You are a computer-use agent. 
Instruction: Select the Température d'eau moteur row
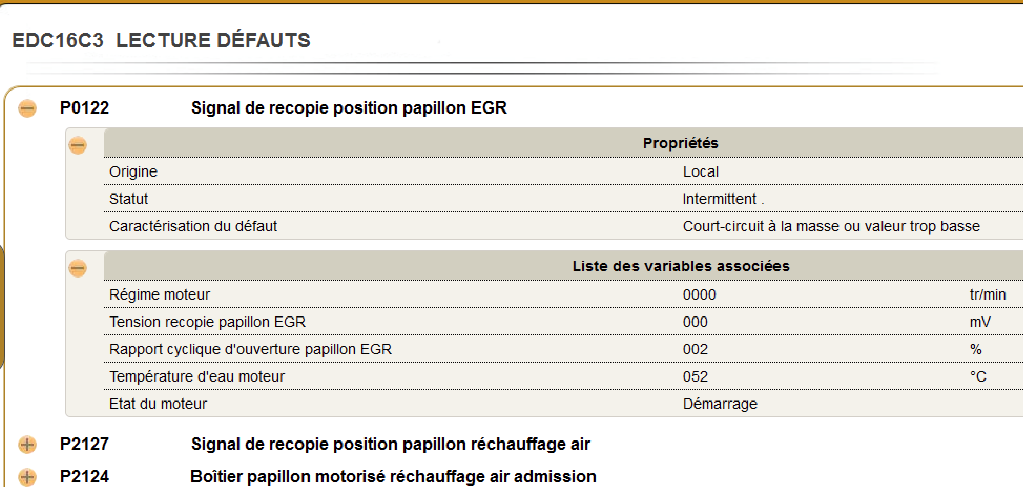pyautogui.click(x=563, y=377)
